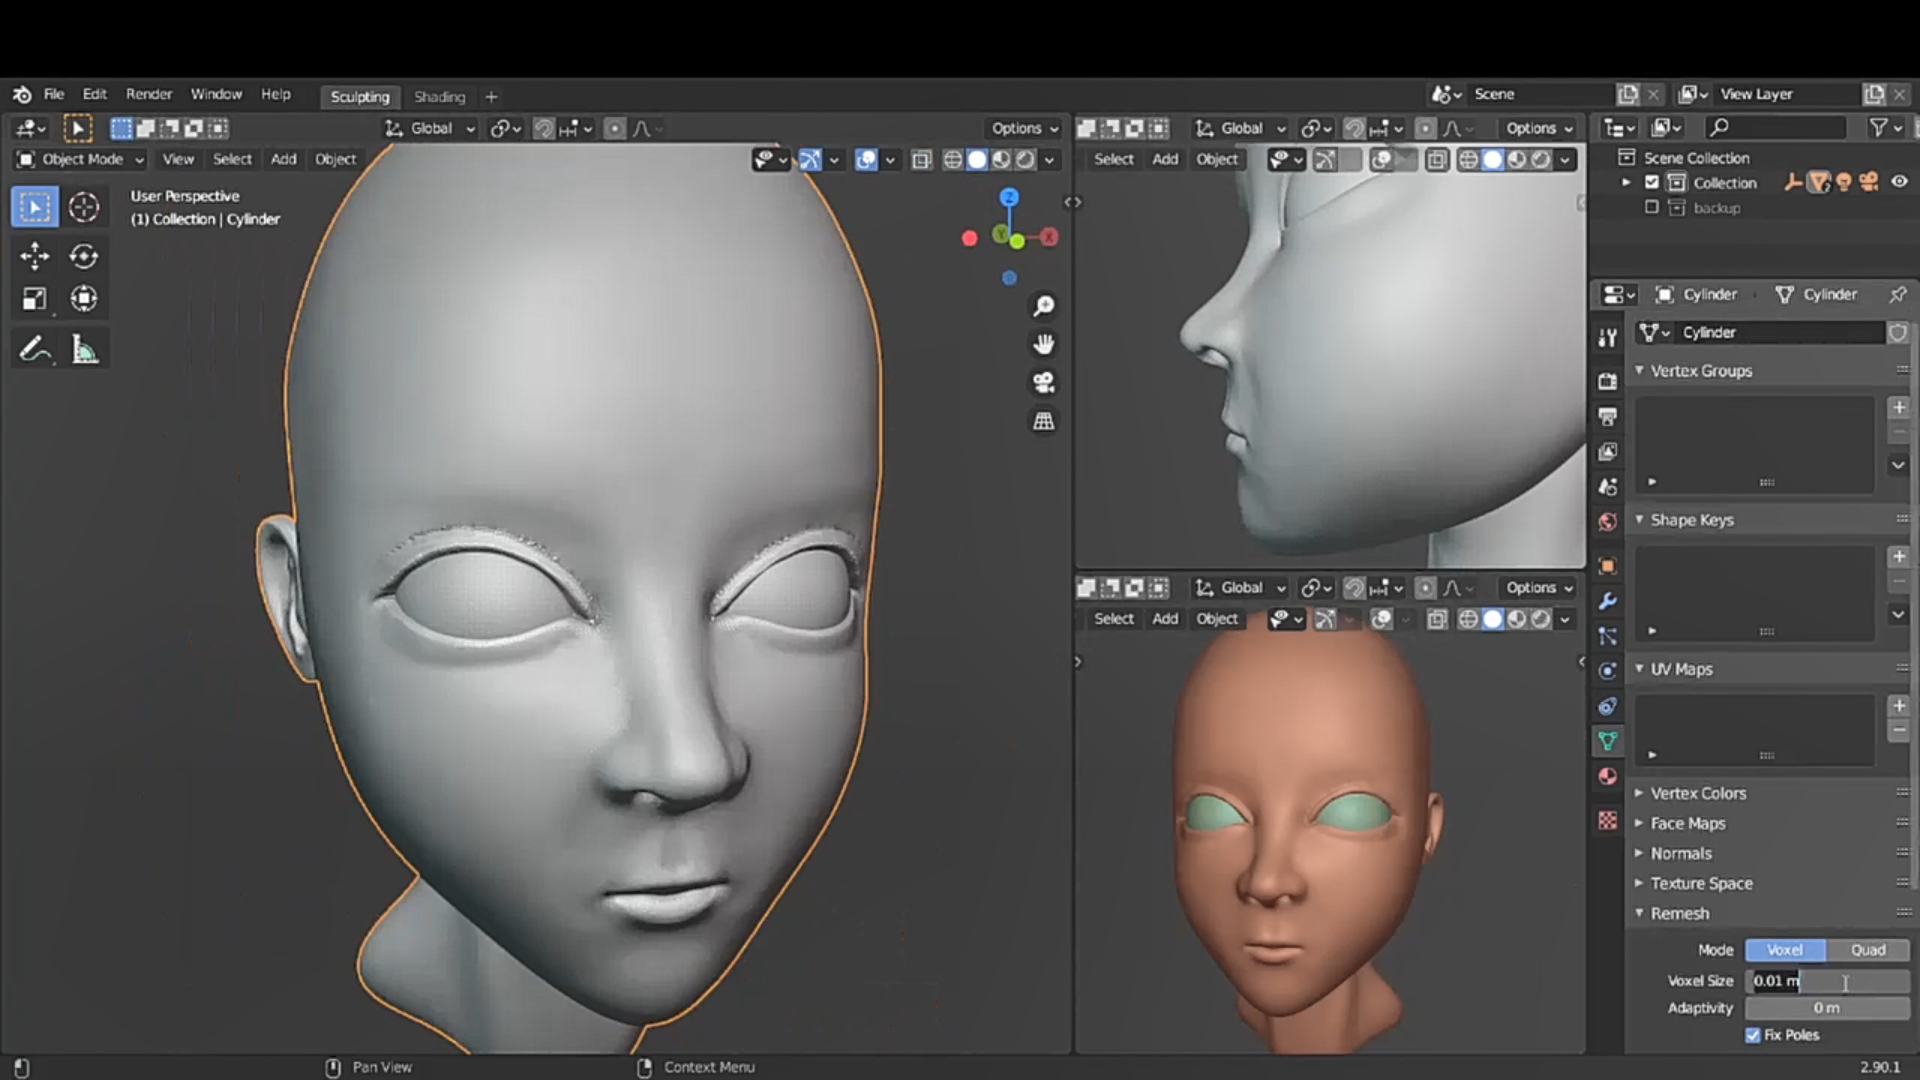Click the backup collection tree item
The image size is (1920, 1080).
coord(1714,208)
